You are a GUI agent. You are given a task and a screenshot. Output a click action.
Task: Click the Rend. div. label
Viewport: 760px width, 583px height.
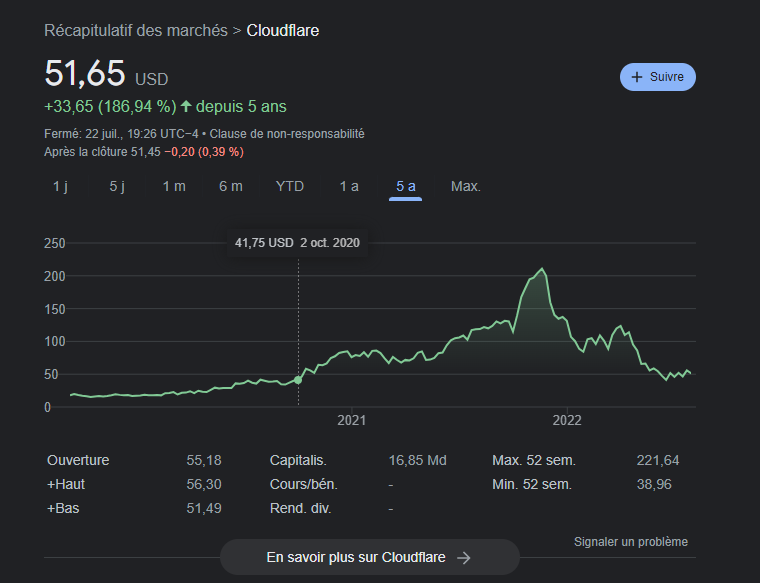[301, 508]
